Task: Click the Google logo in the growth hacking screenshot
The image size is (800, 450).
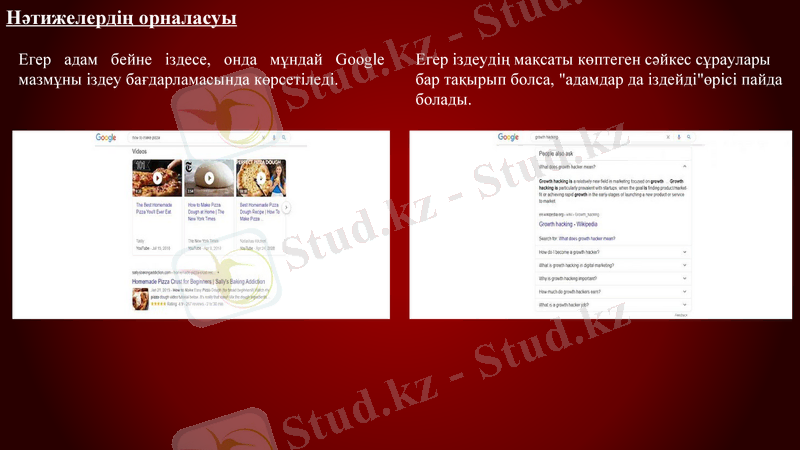Action: [508, 137]
